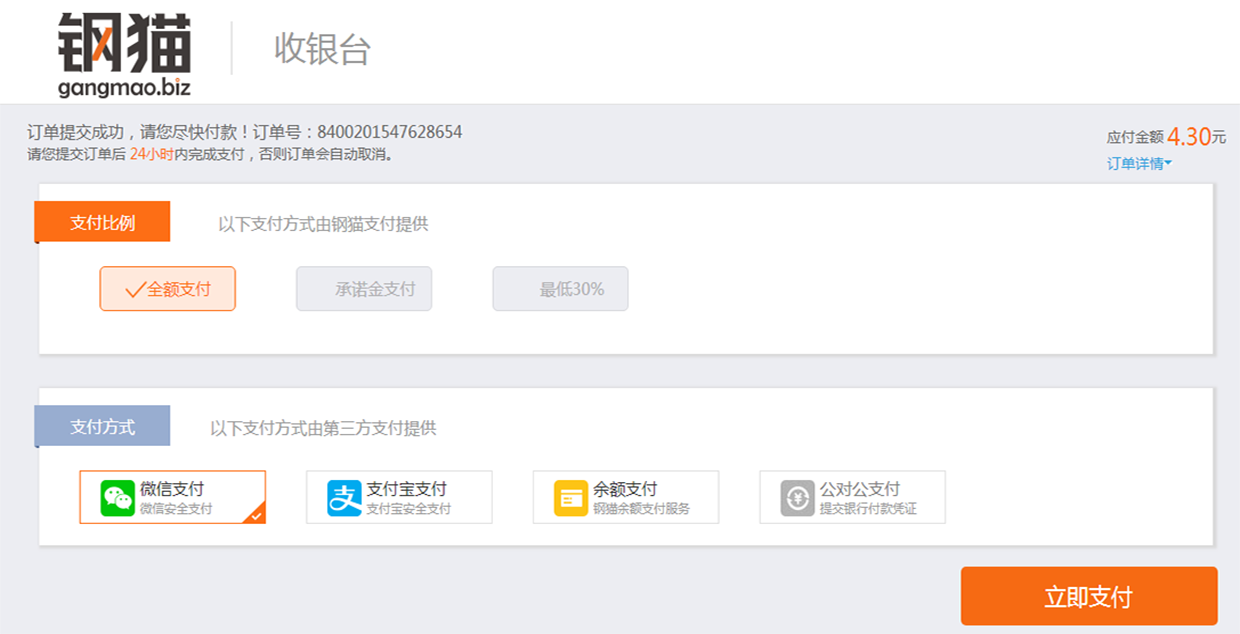Select the 最低30% payment option
This screenshot has height=634, width=1240.
click(x=560, y=289)
